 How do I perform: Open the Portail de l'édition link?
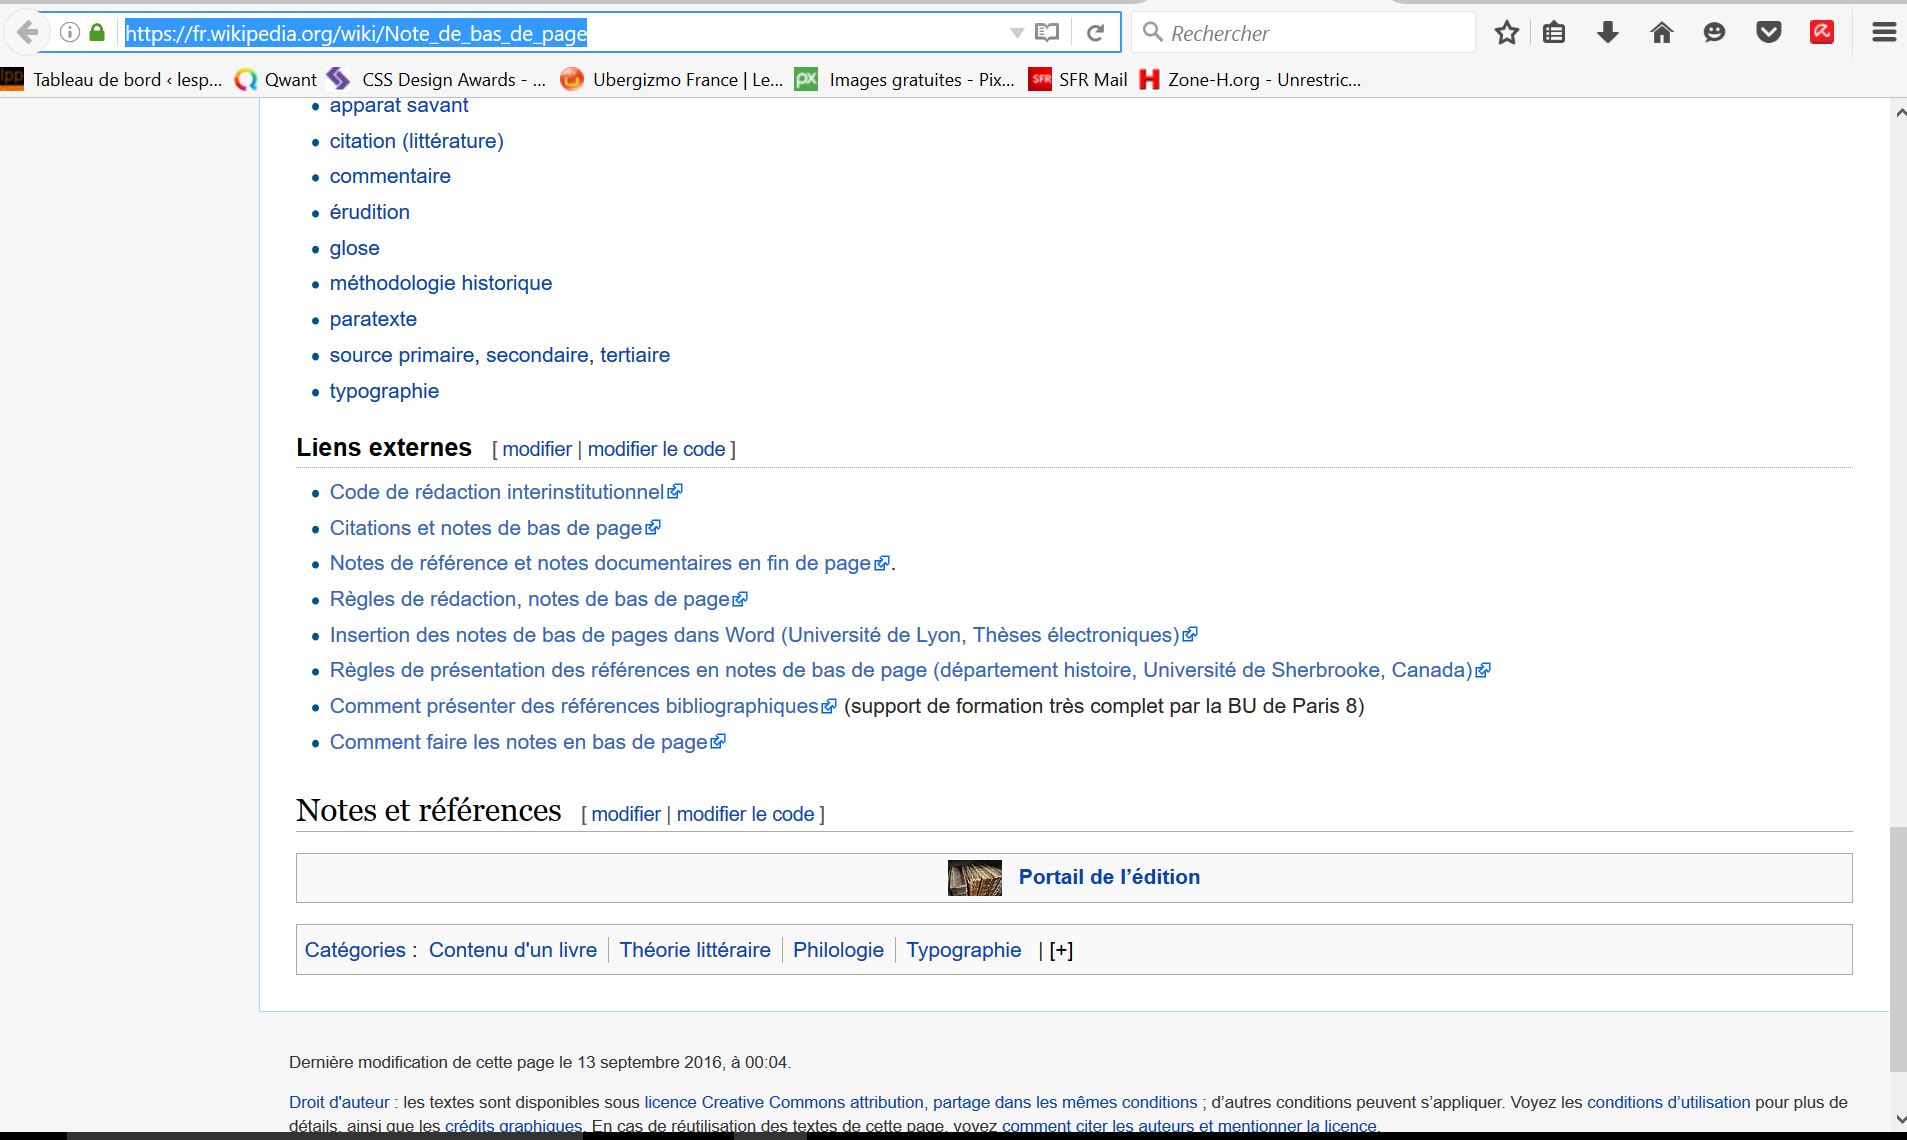click(1108, 877)
